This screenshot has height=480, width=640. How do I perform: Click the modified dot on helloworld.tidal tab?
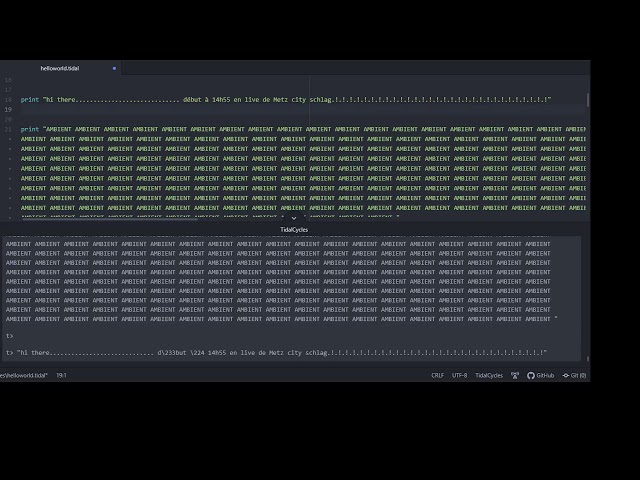[x=114, y=69]
